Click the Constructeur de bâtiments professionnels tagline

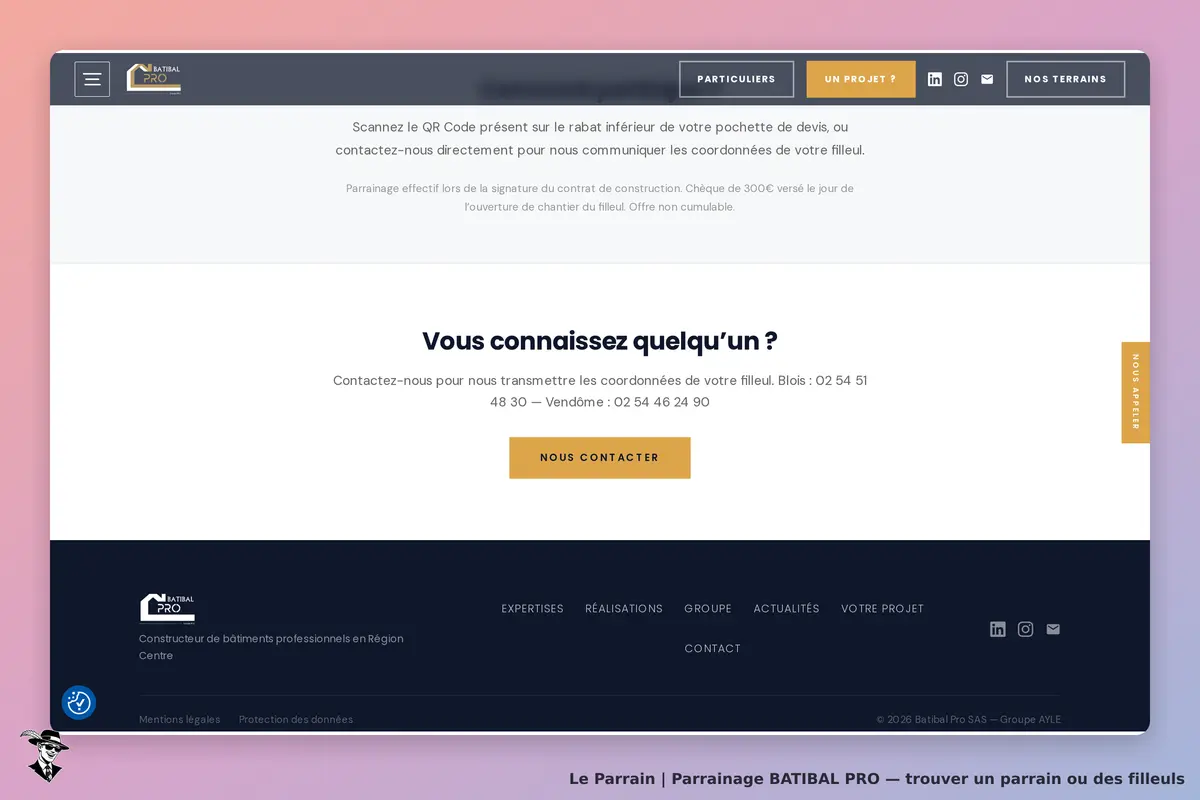tap(271, 647)
